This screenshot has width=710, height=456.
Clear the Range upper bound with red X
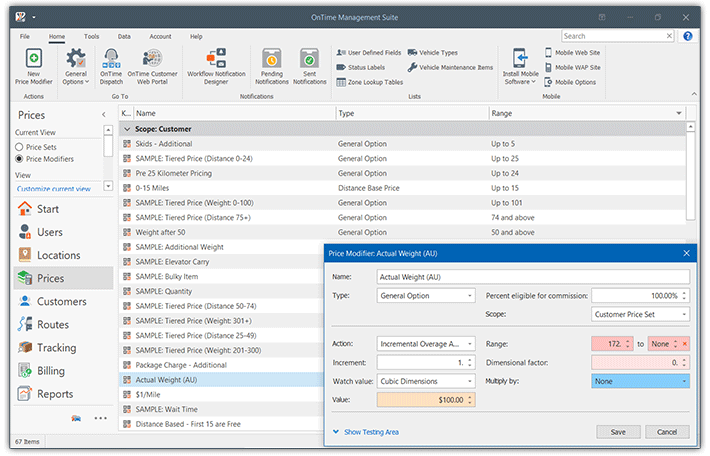[685, 344]
